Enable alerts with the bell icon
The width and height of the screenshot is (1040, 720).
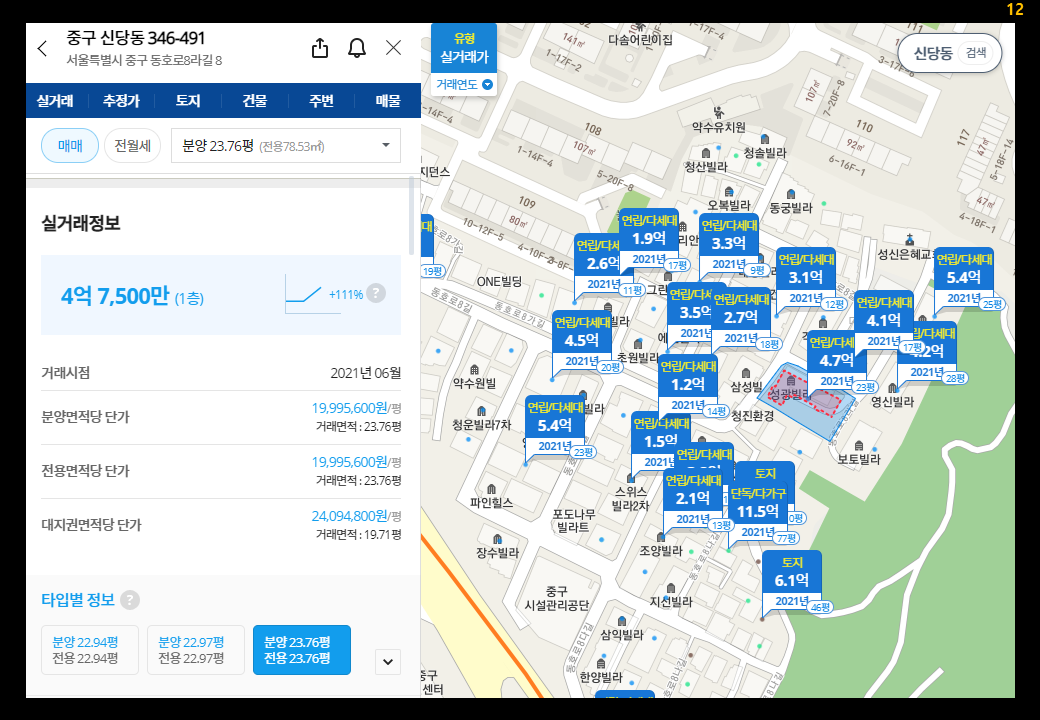click(357, 48)
